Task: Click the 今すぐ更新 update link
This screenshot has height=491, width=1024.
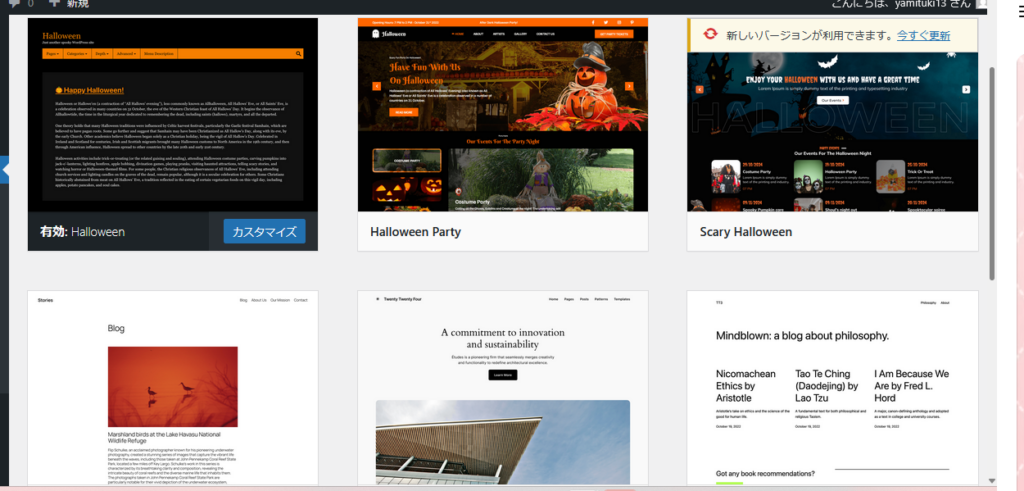Action: pyautogui.click(x=923, y=35)
